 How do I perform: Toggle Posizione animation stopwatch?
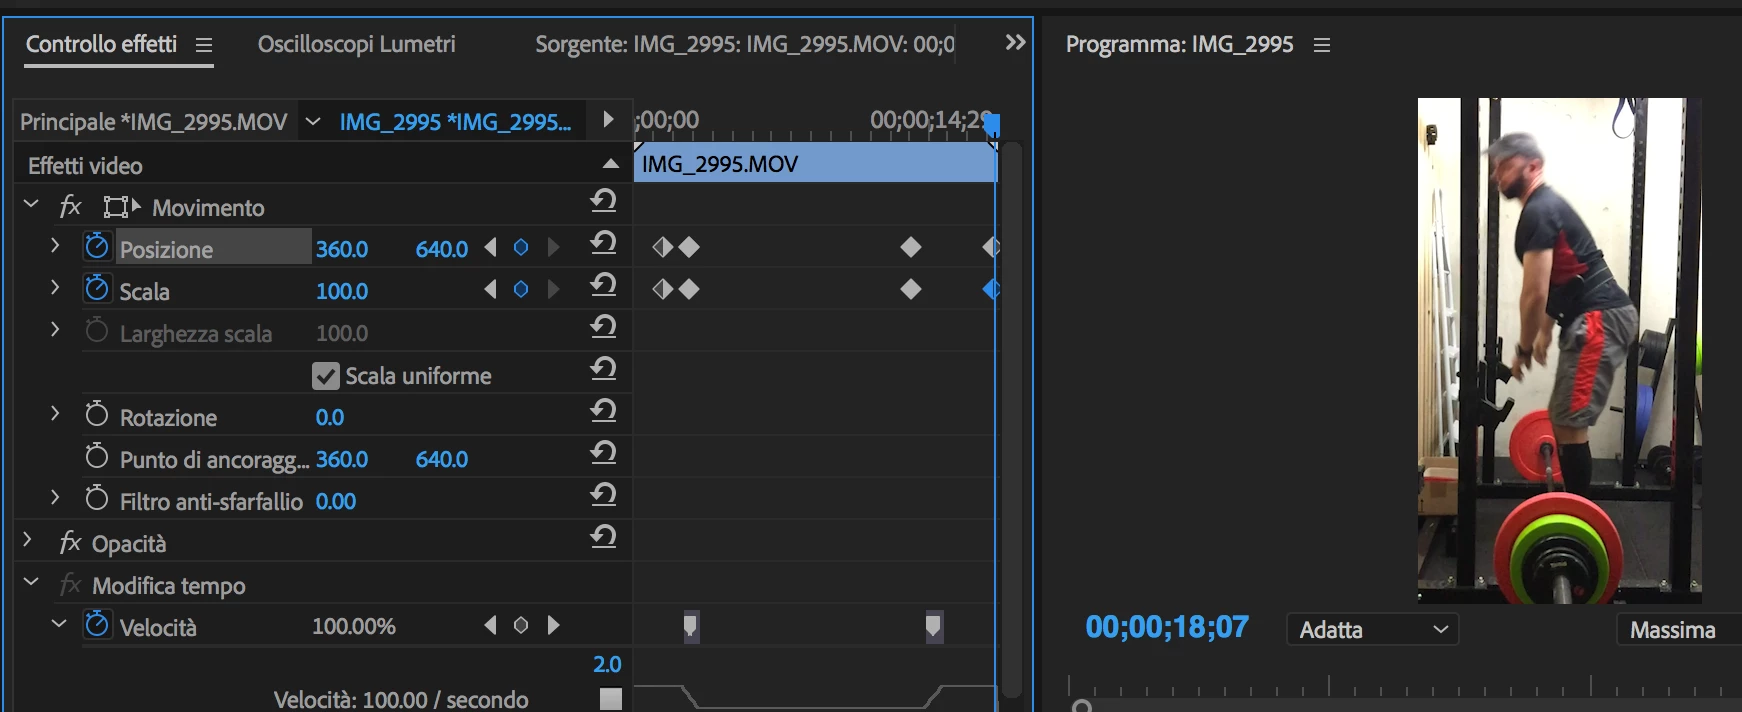pos(97,246)
